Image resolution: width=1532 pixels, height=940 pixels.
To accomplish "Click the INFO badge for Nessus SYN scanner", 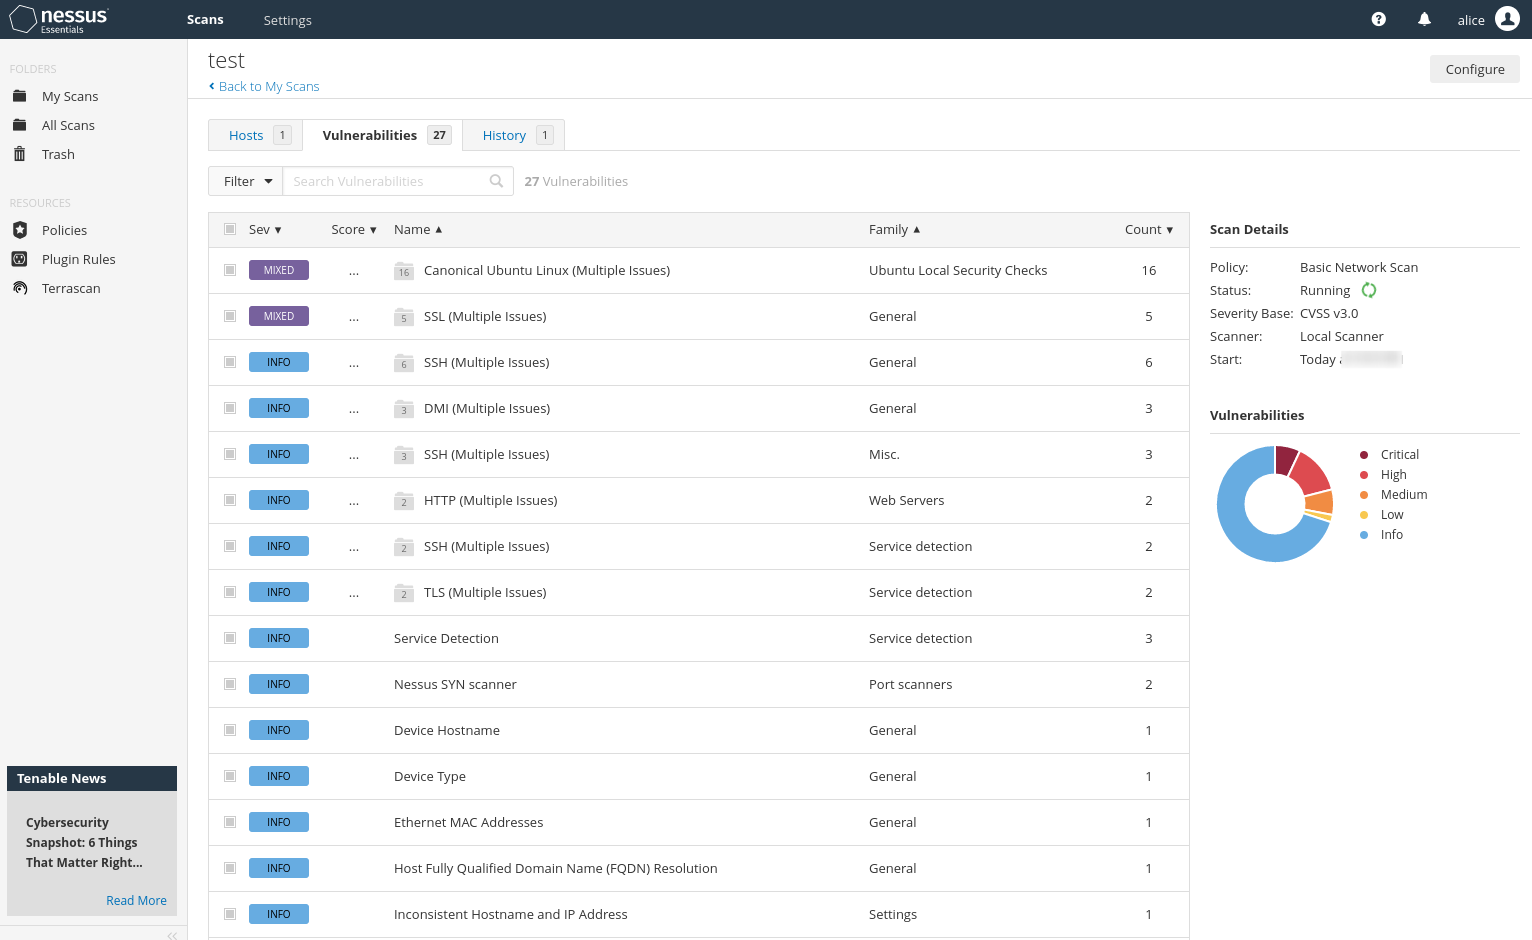I will click(279, 684).
